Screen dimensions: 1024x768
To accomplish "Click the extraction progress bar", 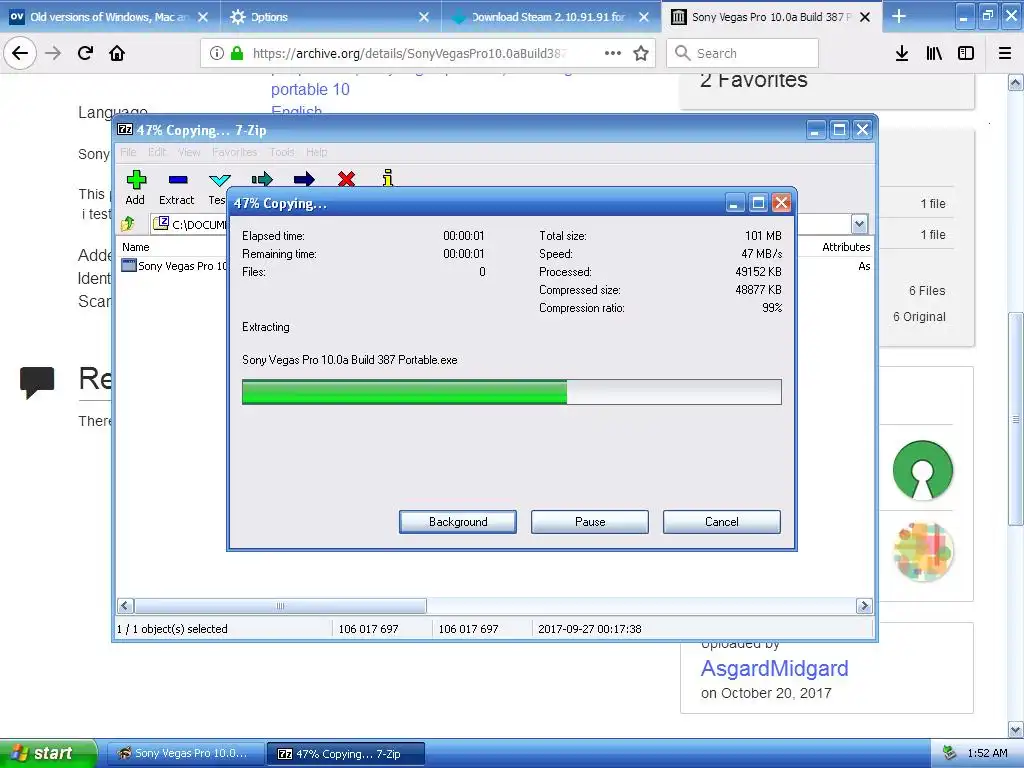I will pos(511,392).
